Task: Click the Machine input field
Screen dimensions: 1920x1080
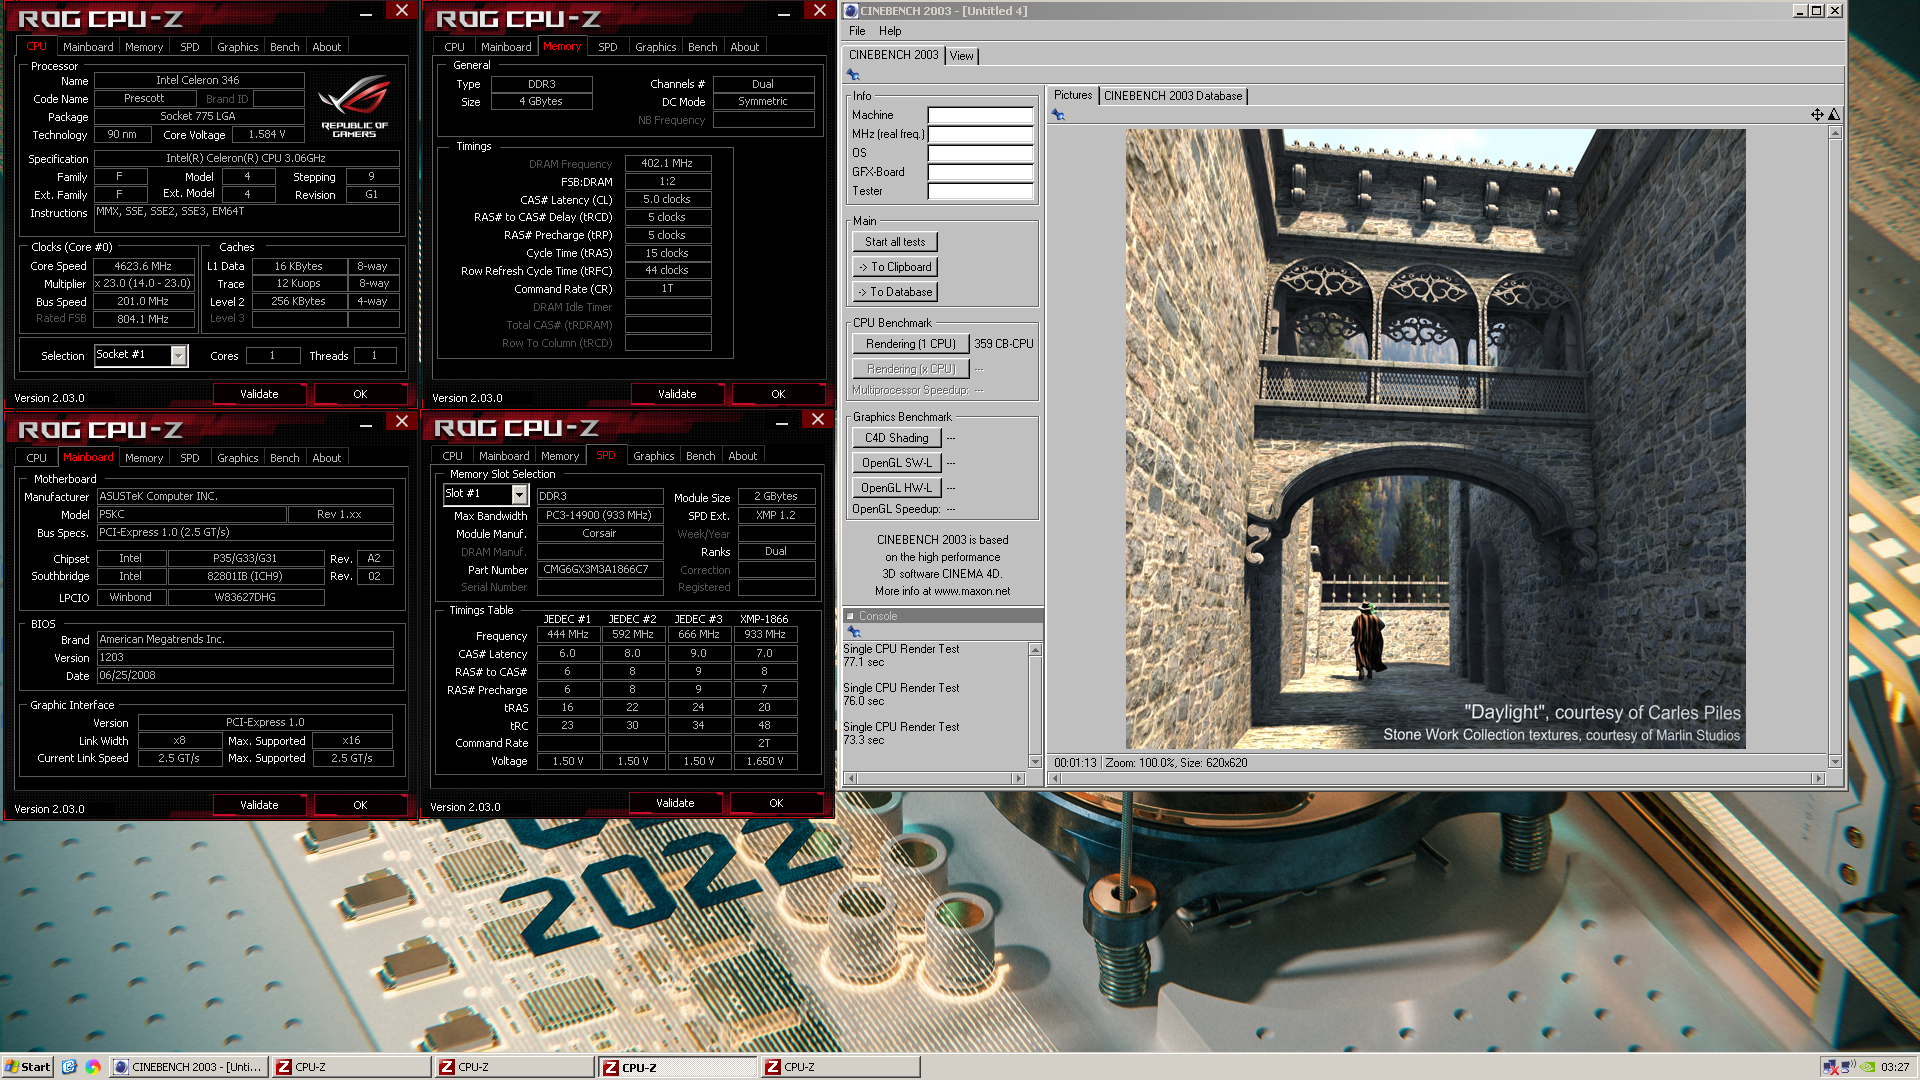Action: click(x=980, y=115)
